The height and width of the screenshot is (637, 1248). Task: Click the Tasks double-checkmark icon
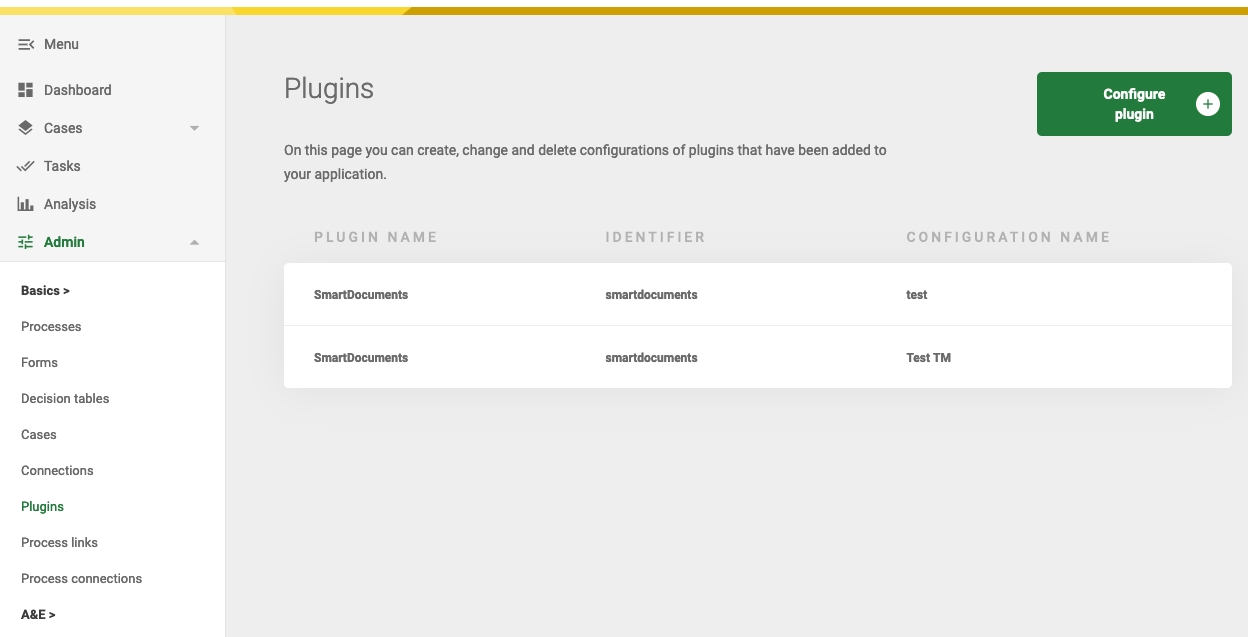click(x=26, y=166)
